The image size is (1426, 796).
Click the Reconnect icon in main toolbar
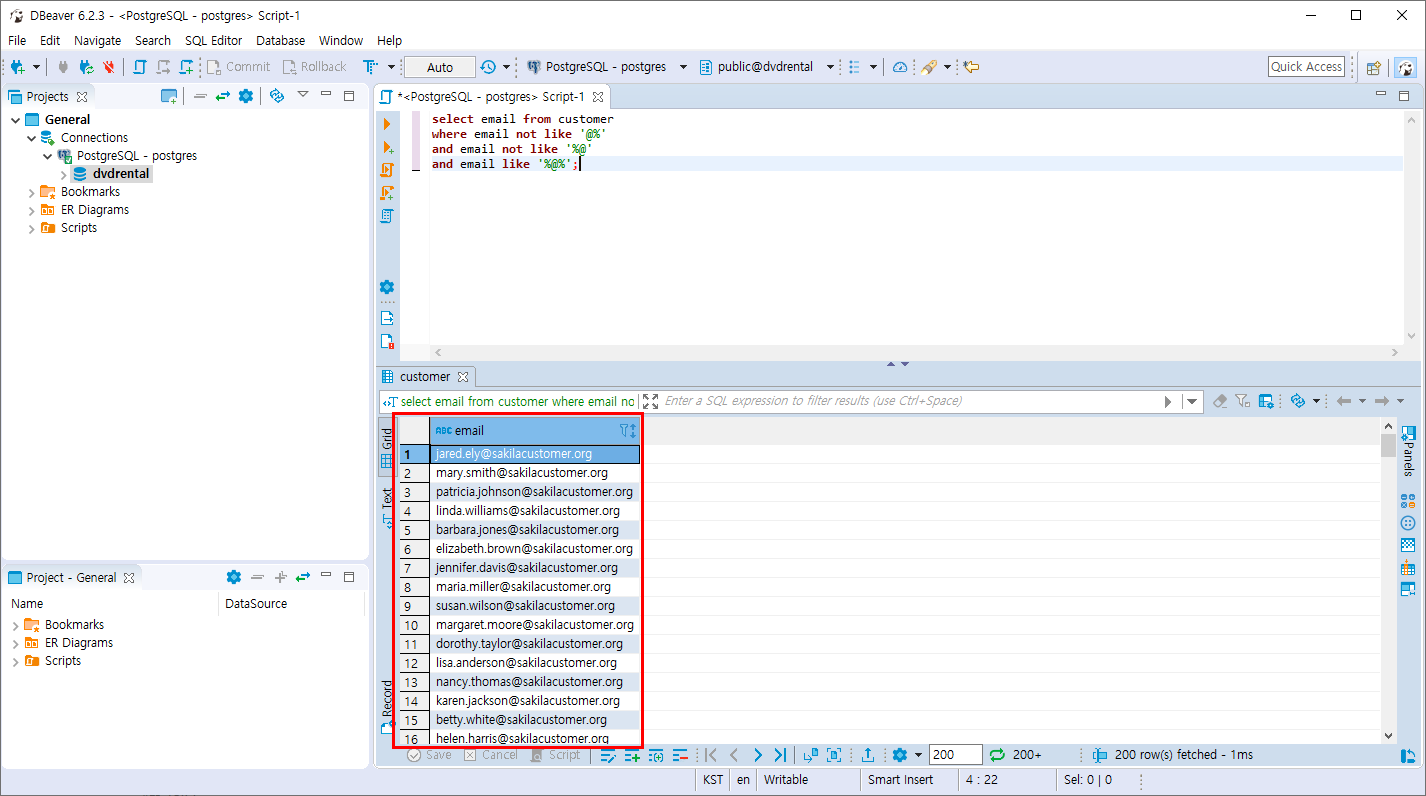tap(86, 67)
